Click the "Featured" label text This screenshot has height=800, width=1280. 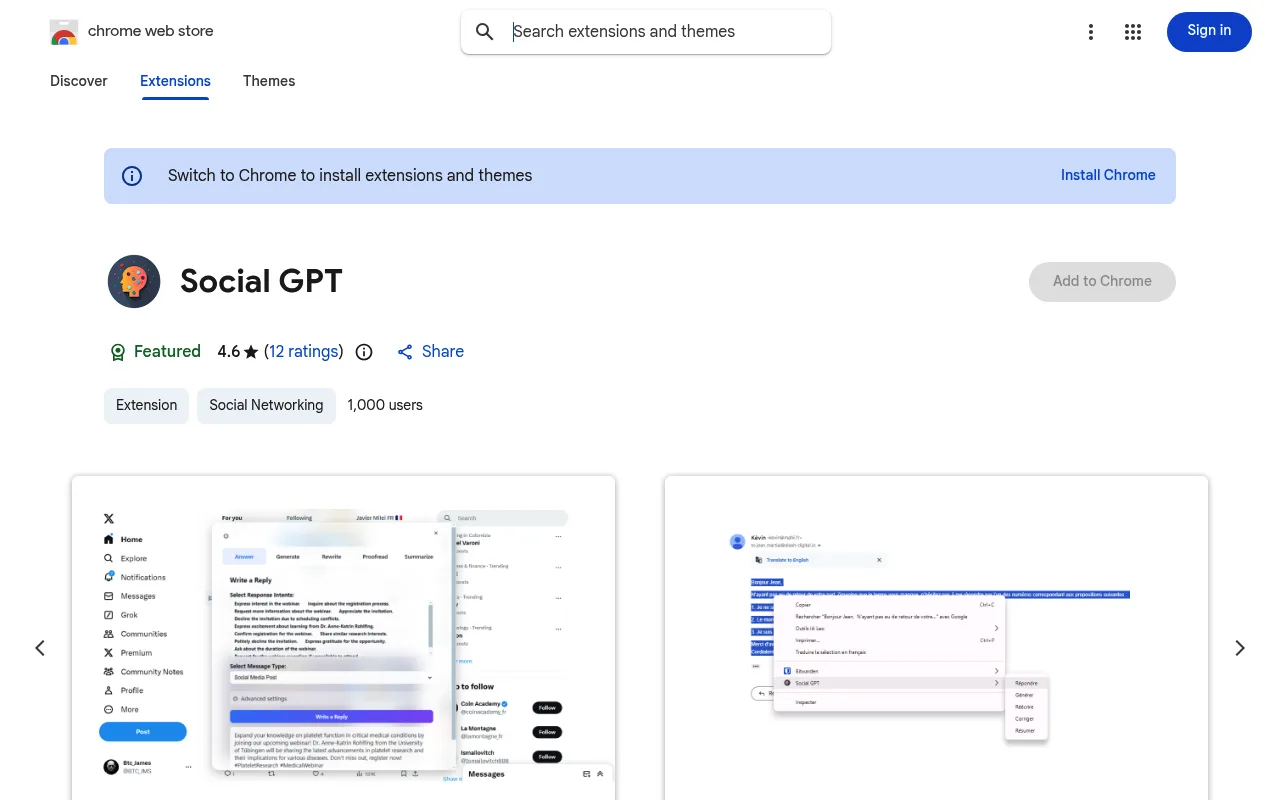click(167, 352)
